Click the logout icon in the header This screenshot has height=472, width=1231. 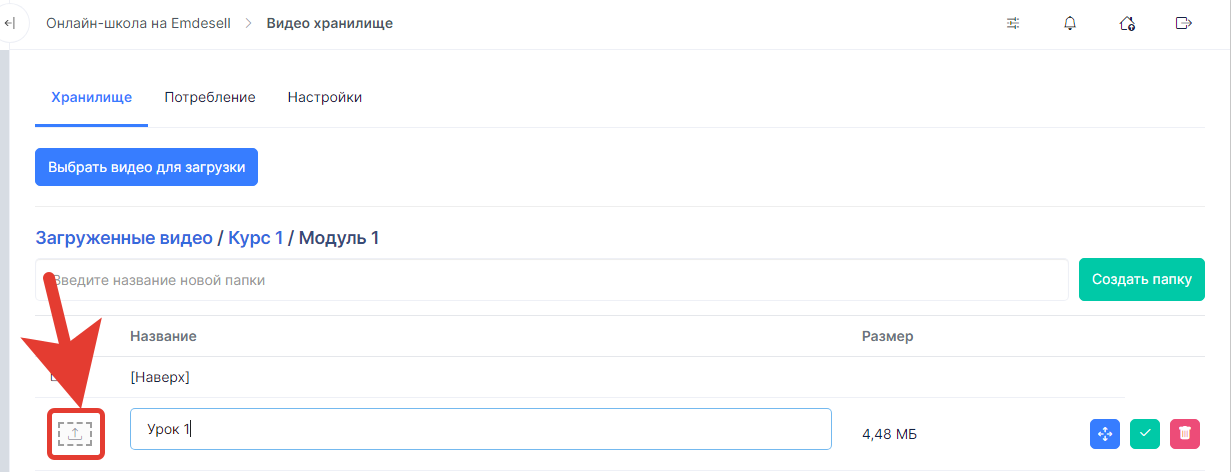click(x=1184, y=23)
